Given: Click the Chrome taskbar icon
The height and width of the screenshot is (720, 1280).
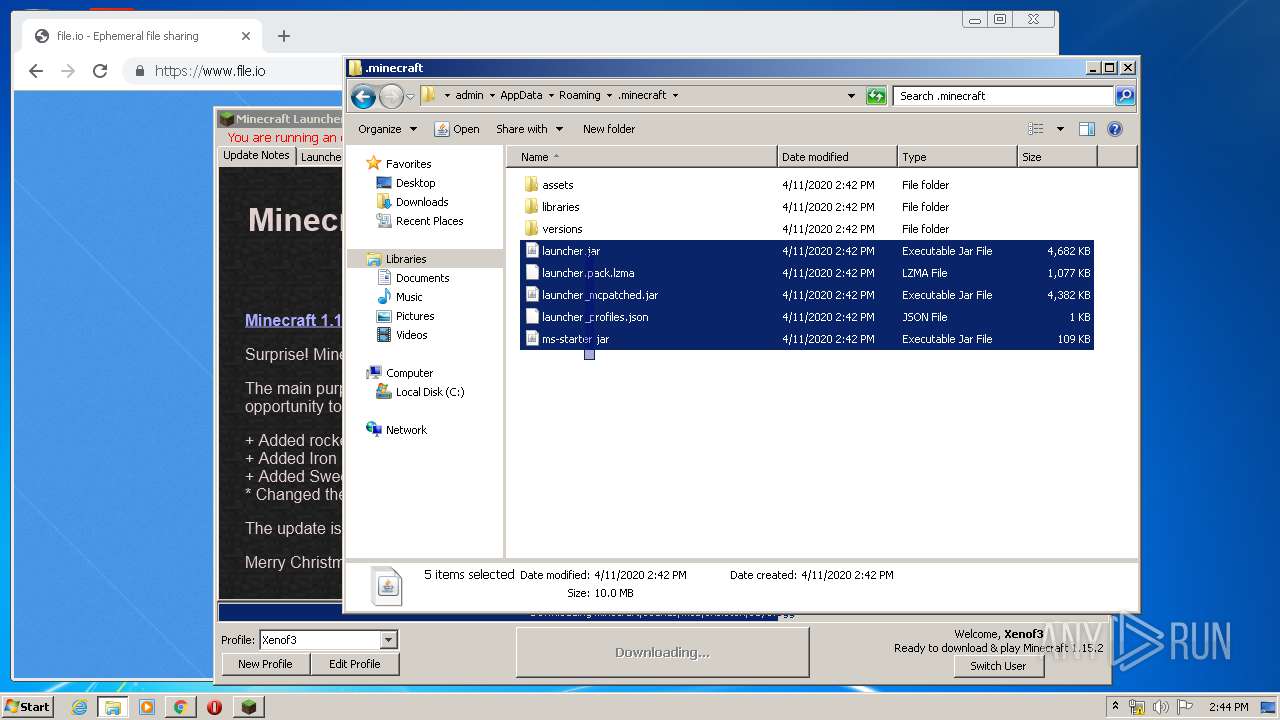Looking at the screenshot, I should tap(180, 707).
